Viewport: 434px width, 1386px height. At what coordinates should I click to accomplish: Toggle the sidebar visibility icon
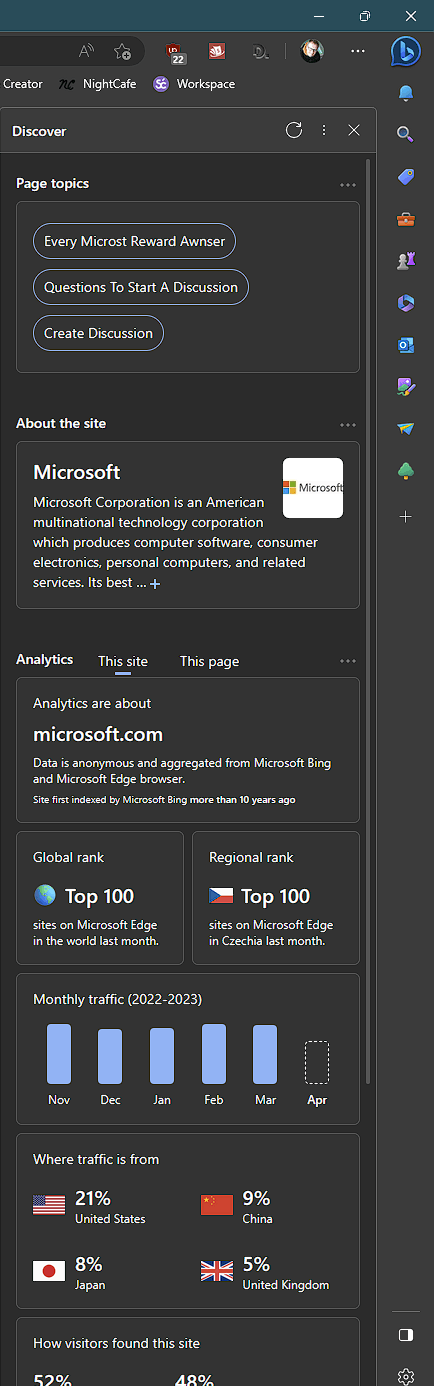point(405,1335)
